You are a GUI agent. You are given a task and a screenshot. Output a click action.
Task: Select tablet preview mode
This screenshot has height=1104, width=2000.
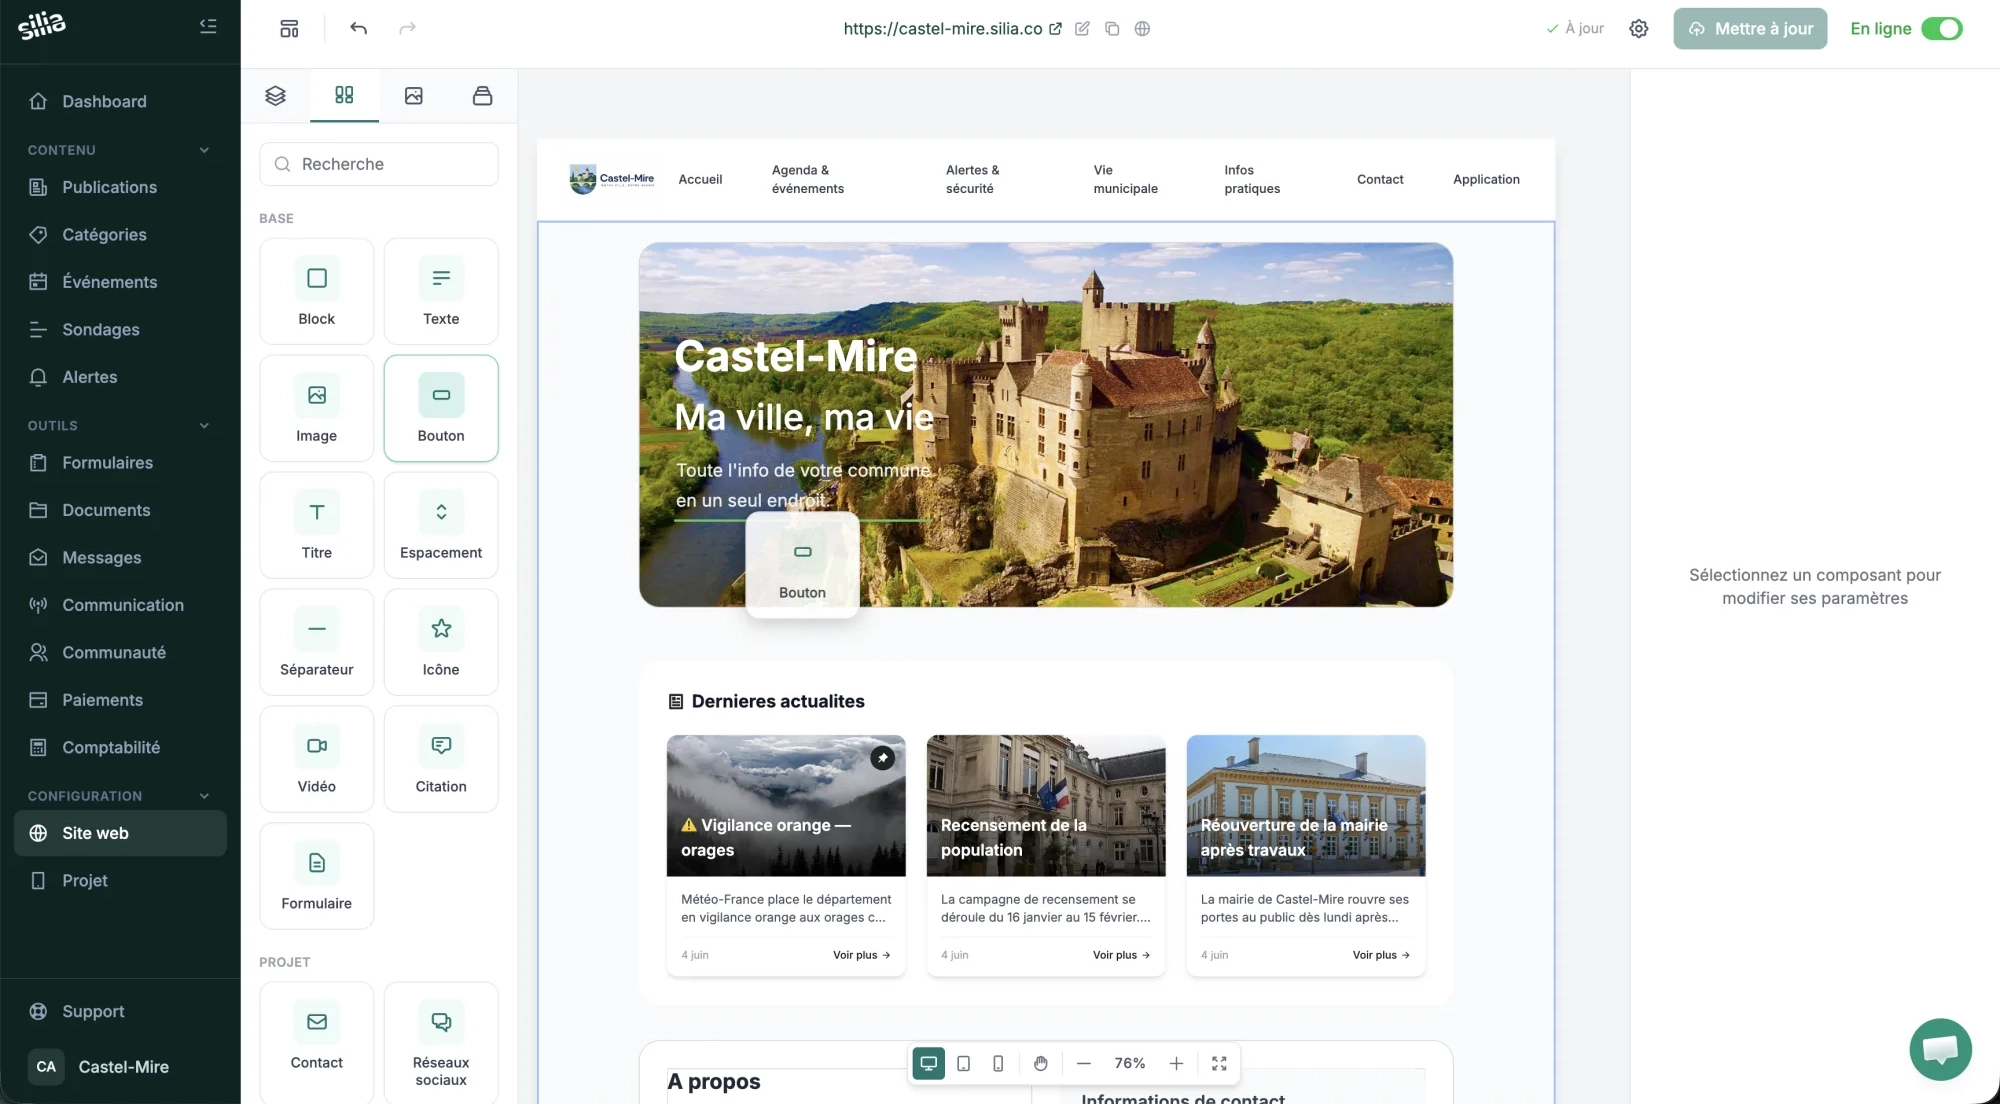coord(963,1063)
